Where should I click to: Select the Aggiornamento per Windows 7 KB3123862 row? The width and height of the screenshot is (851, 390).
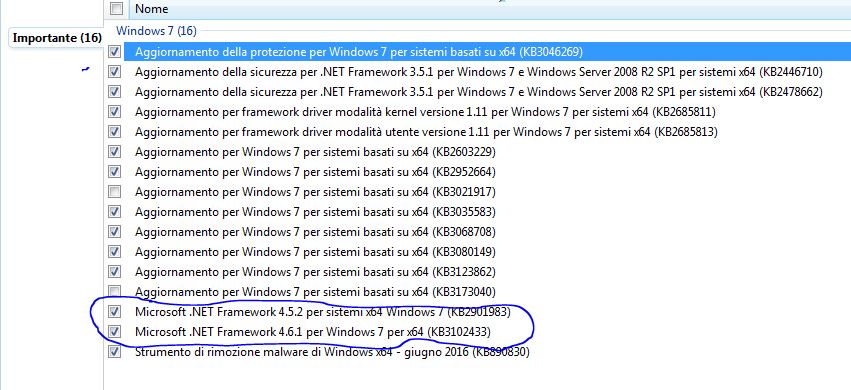coord(315,272)
